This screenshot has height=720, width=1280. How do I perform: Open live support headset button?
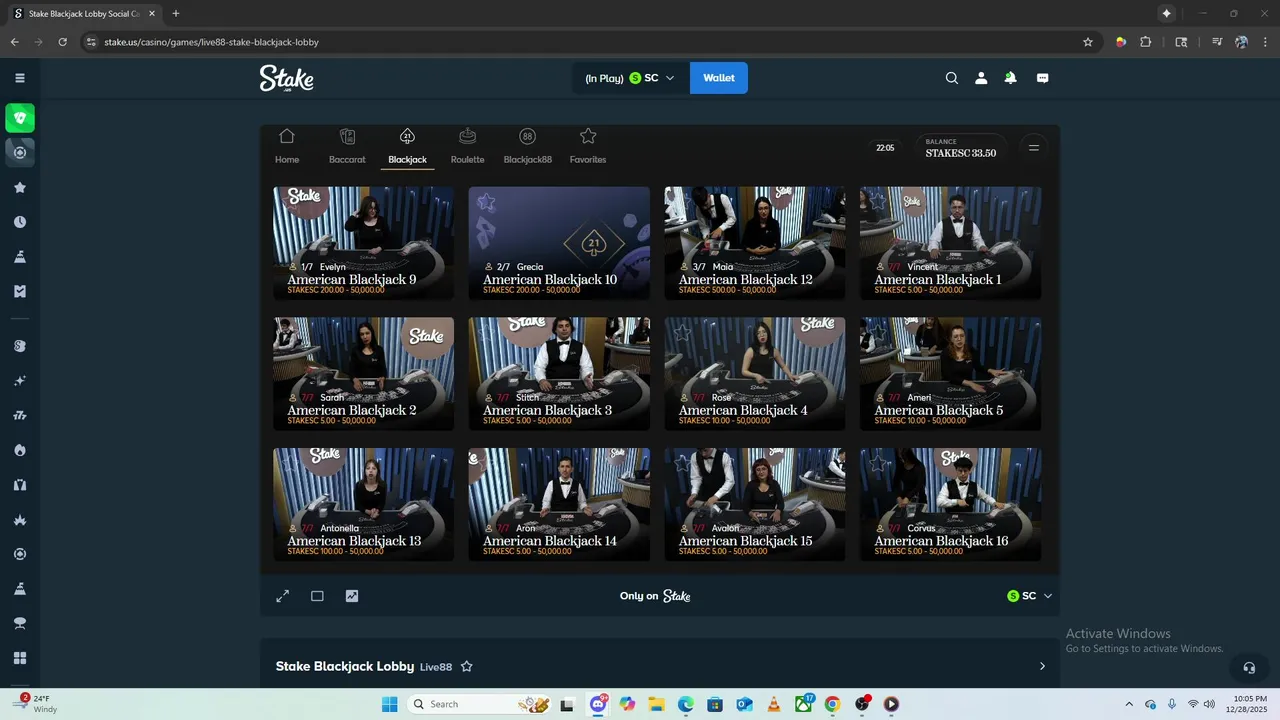[x=1249, y=667]
